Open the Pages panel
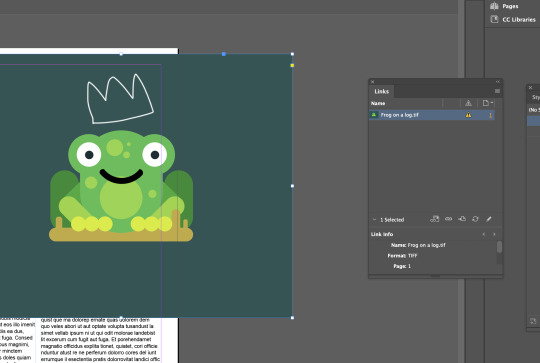This screenshot has height=363, width=540. 505,6
